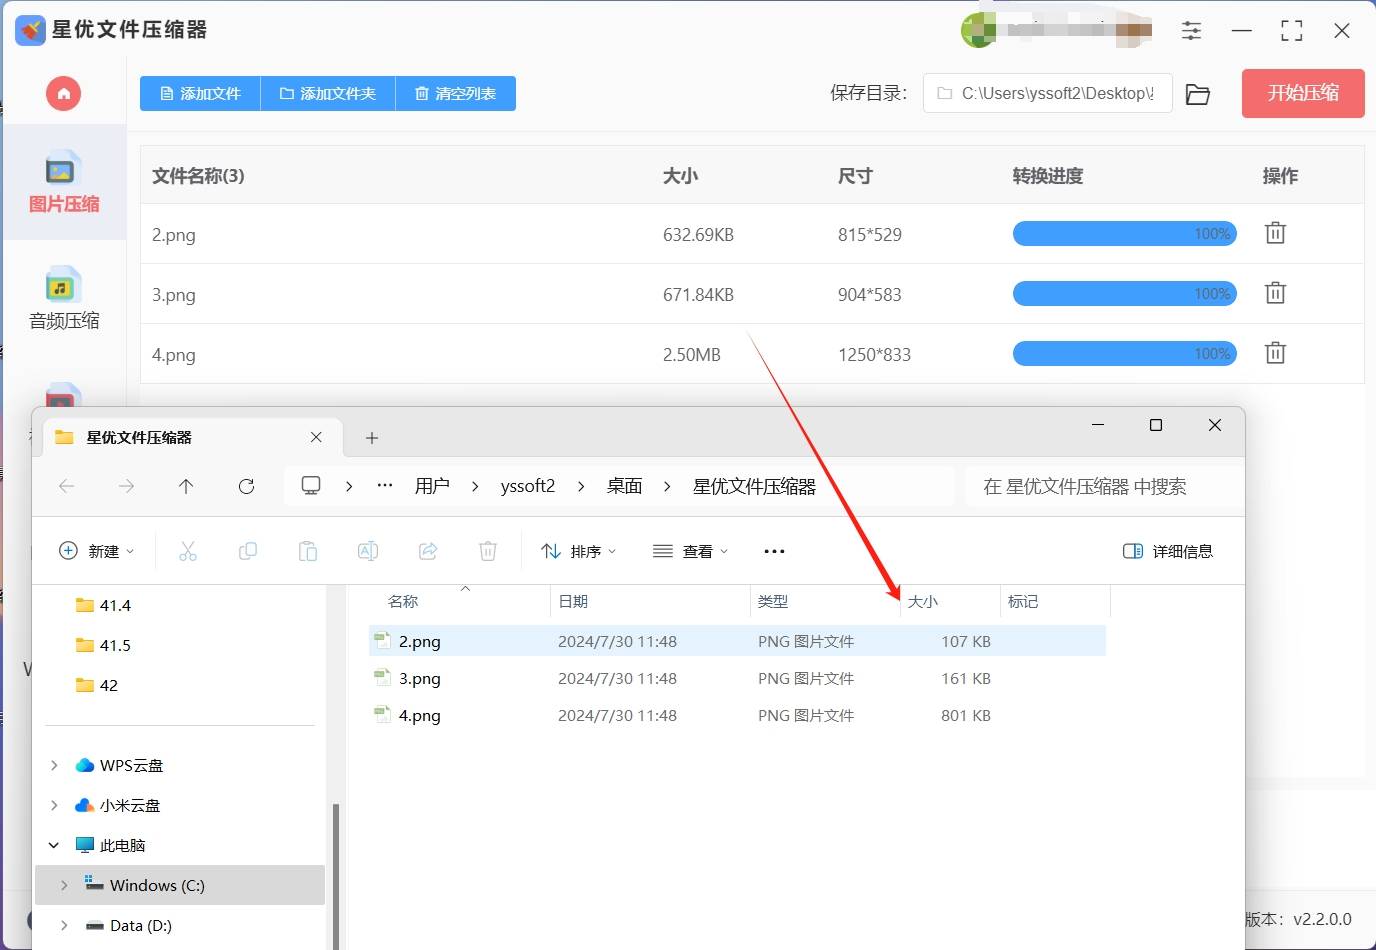Click the Explorer search box

(x=1098, y=486)
